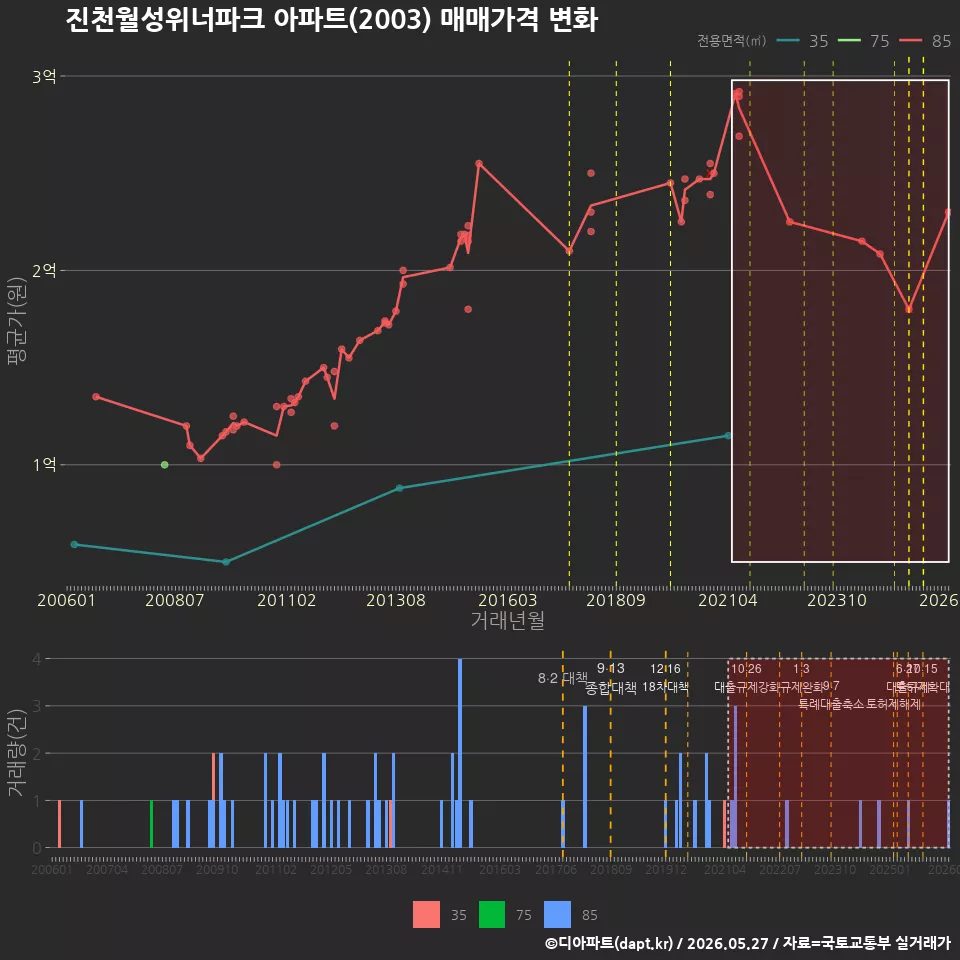Click the 1억 y-axis label
The height and width of the screenshot is (960, 960).
click(44, 465)
